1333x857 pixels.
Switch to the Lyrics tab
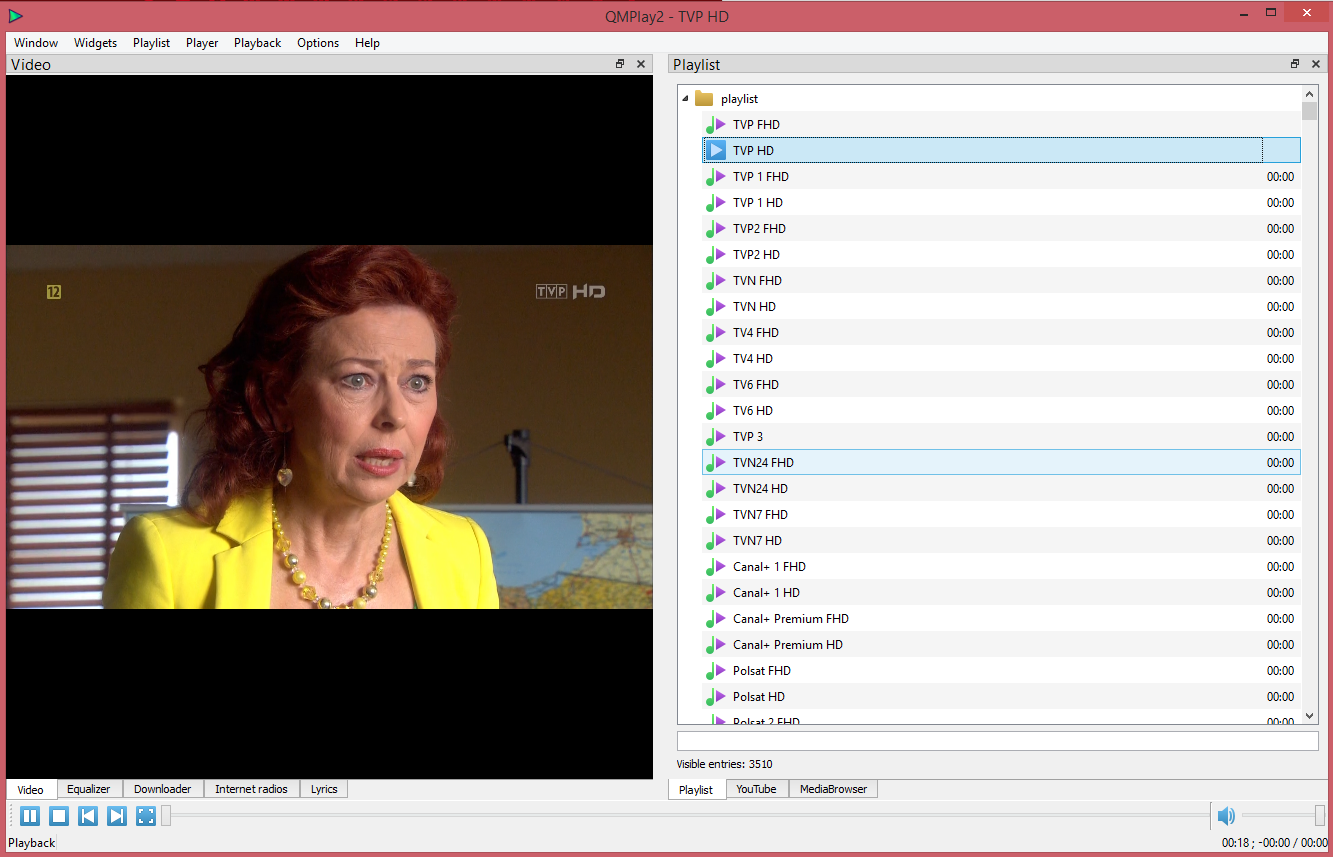tap(324, 789)
